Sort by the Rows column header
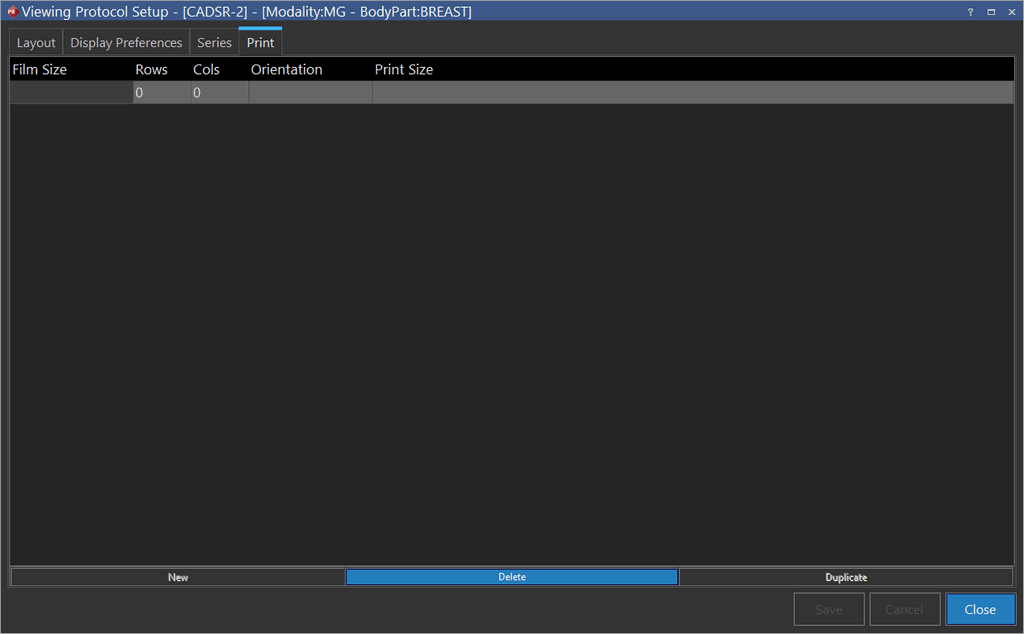The height and width of the screenshot is (634, 1024). click(152, 70)
